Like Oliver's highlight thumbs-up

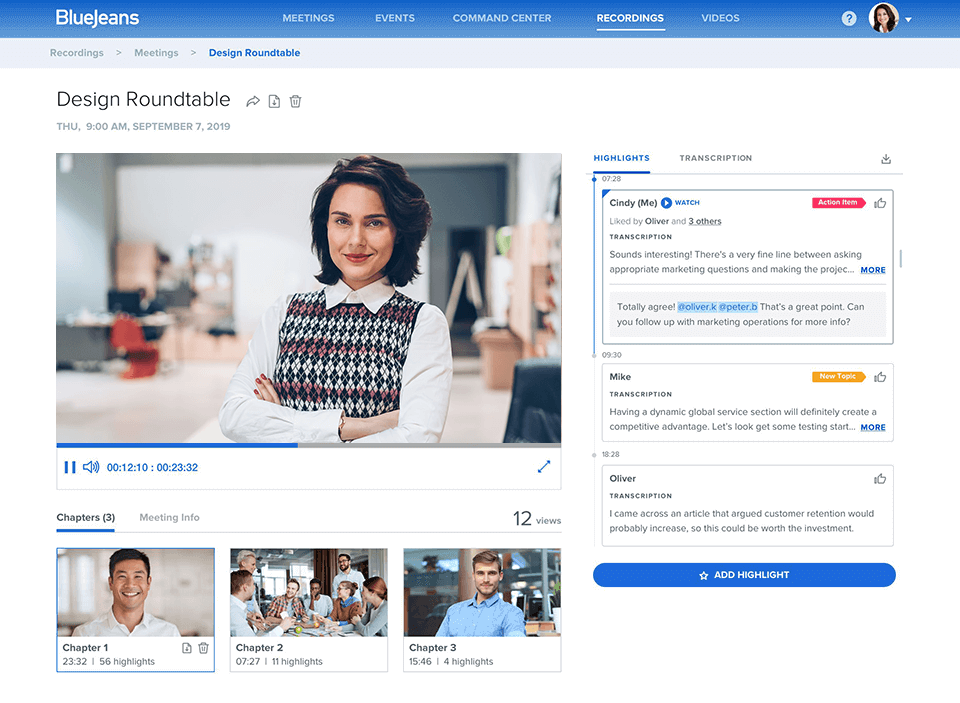coord(880,478)
